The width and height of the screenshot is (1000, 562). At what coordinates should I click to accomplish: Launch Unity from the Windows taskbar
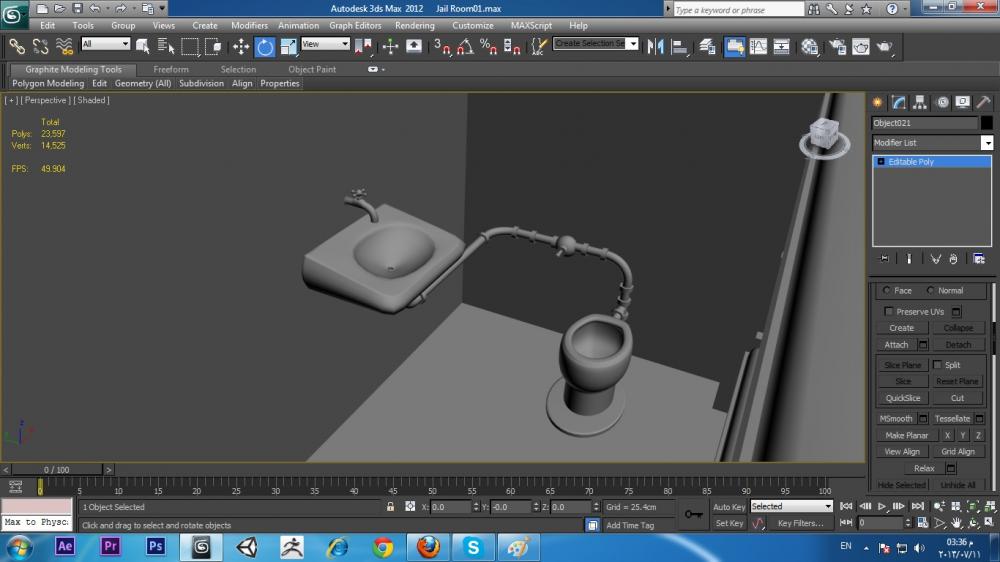click(246, 546)
